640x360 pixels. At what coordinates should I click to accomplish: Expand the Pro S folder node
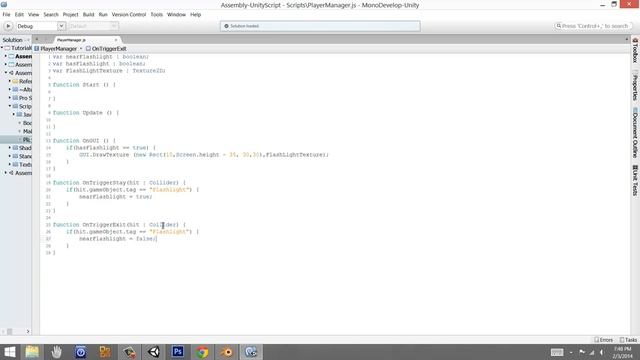point(10,98)
